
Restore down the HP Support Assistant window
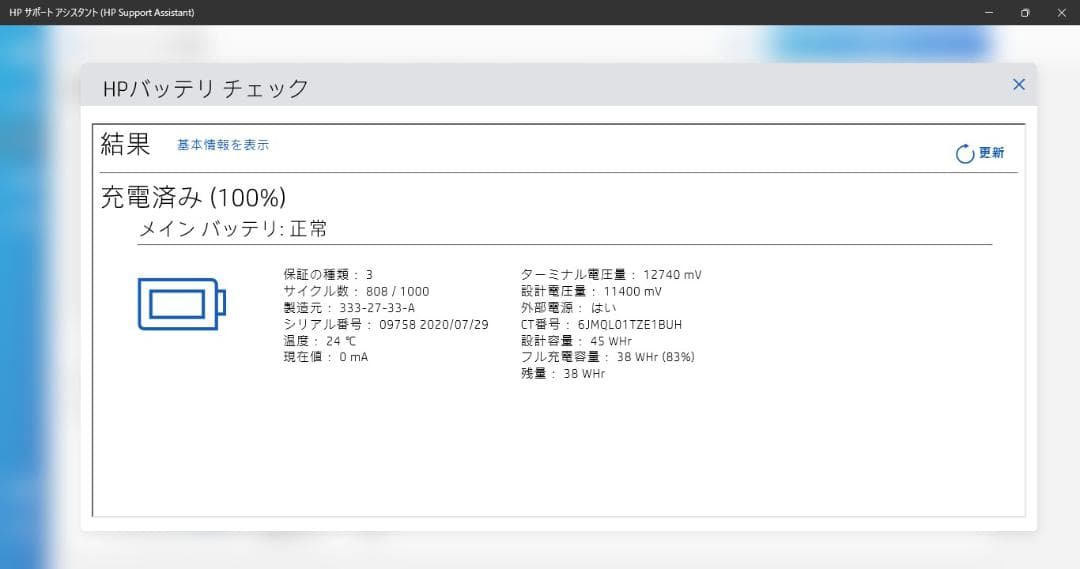[x=1025, y=12]
